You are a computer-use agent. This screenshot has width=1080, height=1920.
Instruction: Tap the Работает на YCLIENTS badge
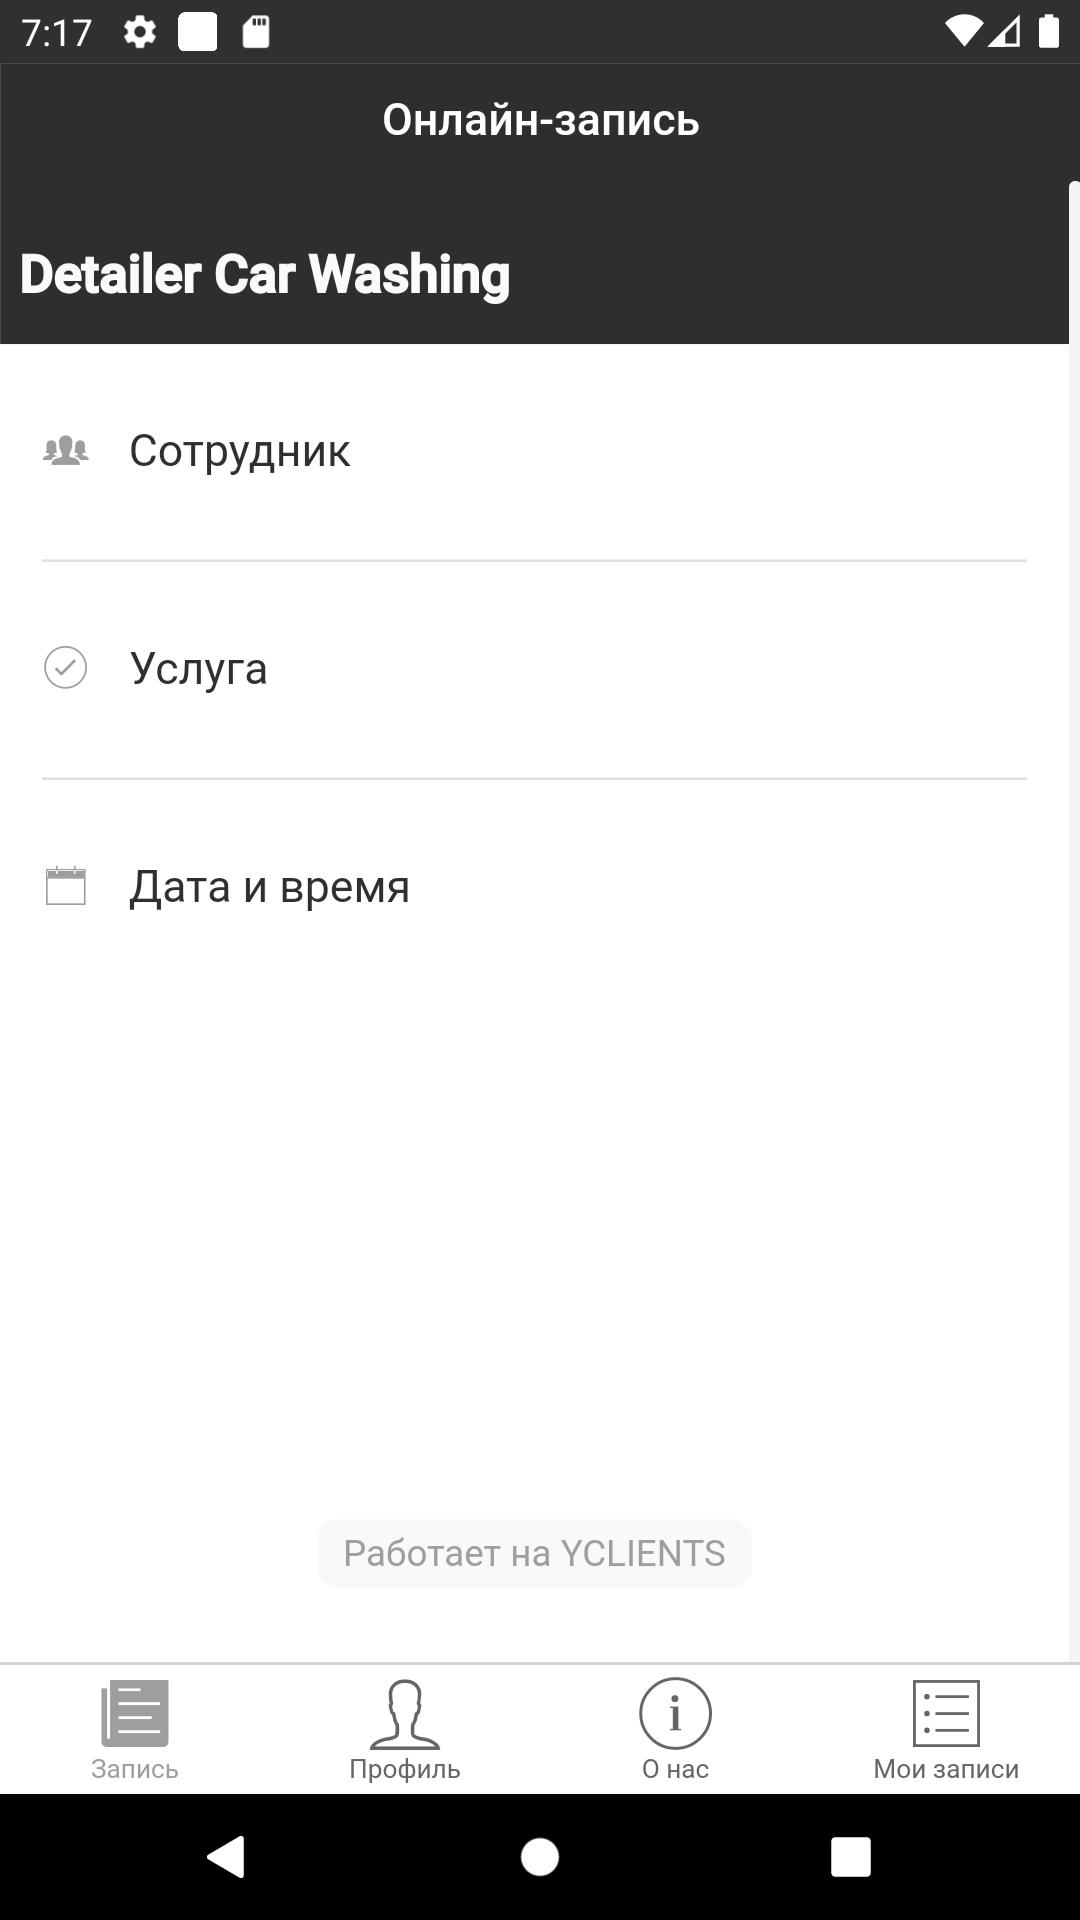534,1553
